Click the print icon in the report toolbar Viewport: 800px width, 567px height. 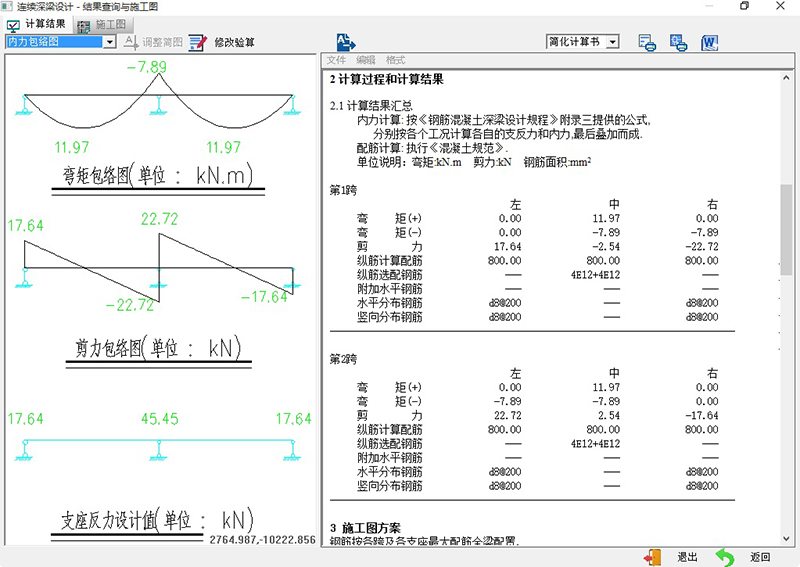coord(647,42)
